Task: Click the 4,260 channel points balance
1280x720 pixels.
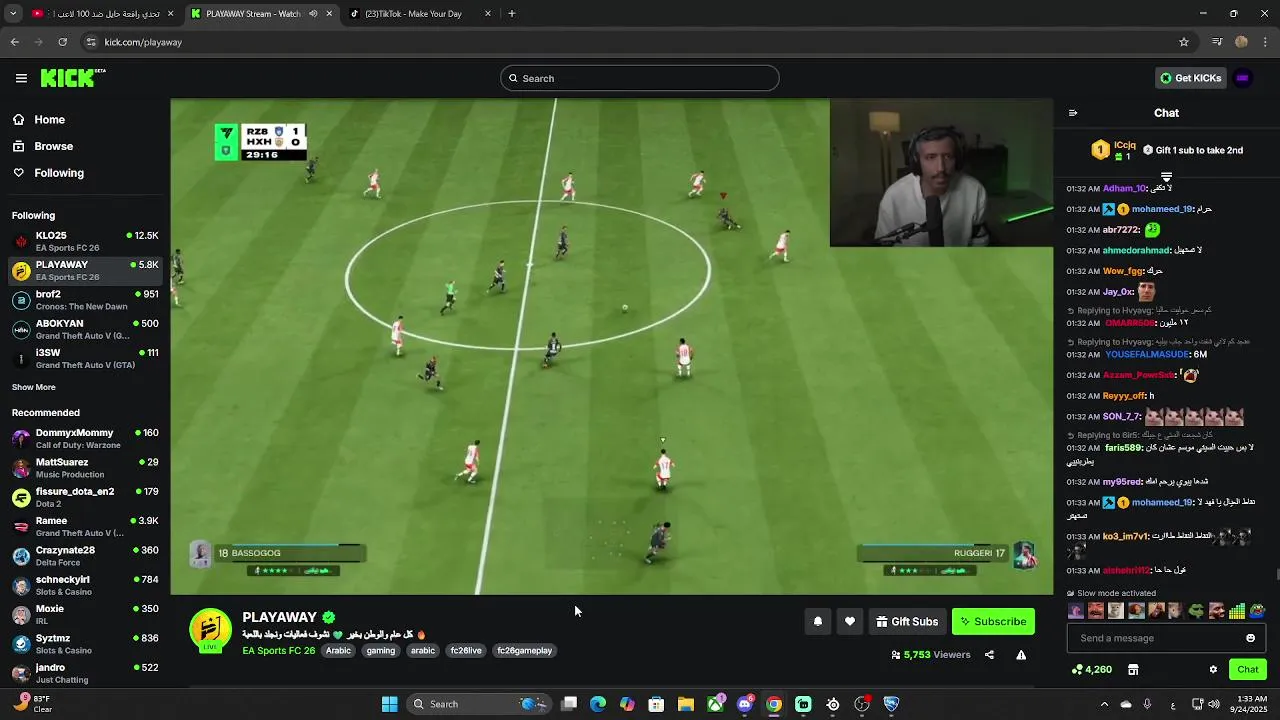Action: [1091, 669]
